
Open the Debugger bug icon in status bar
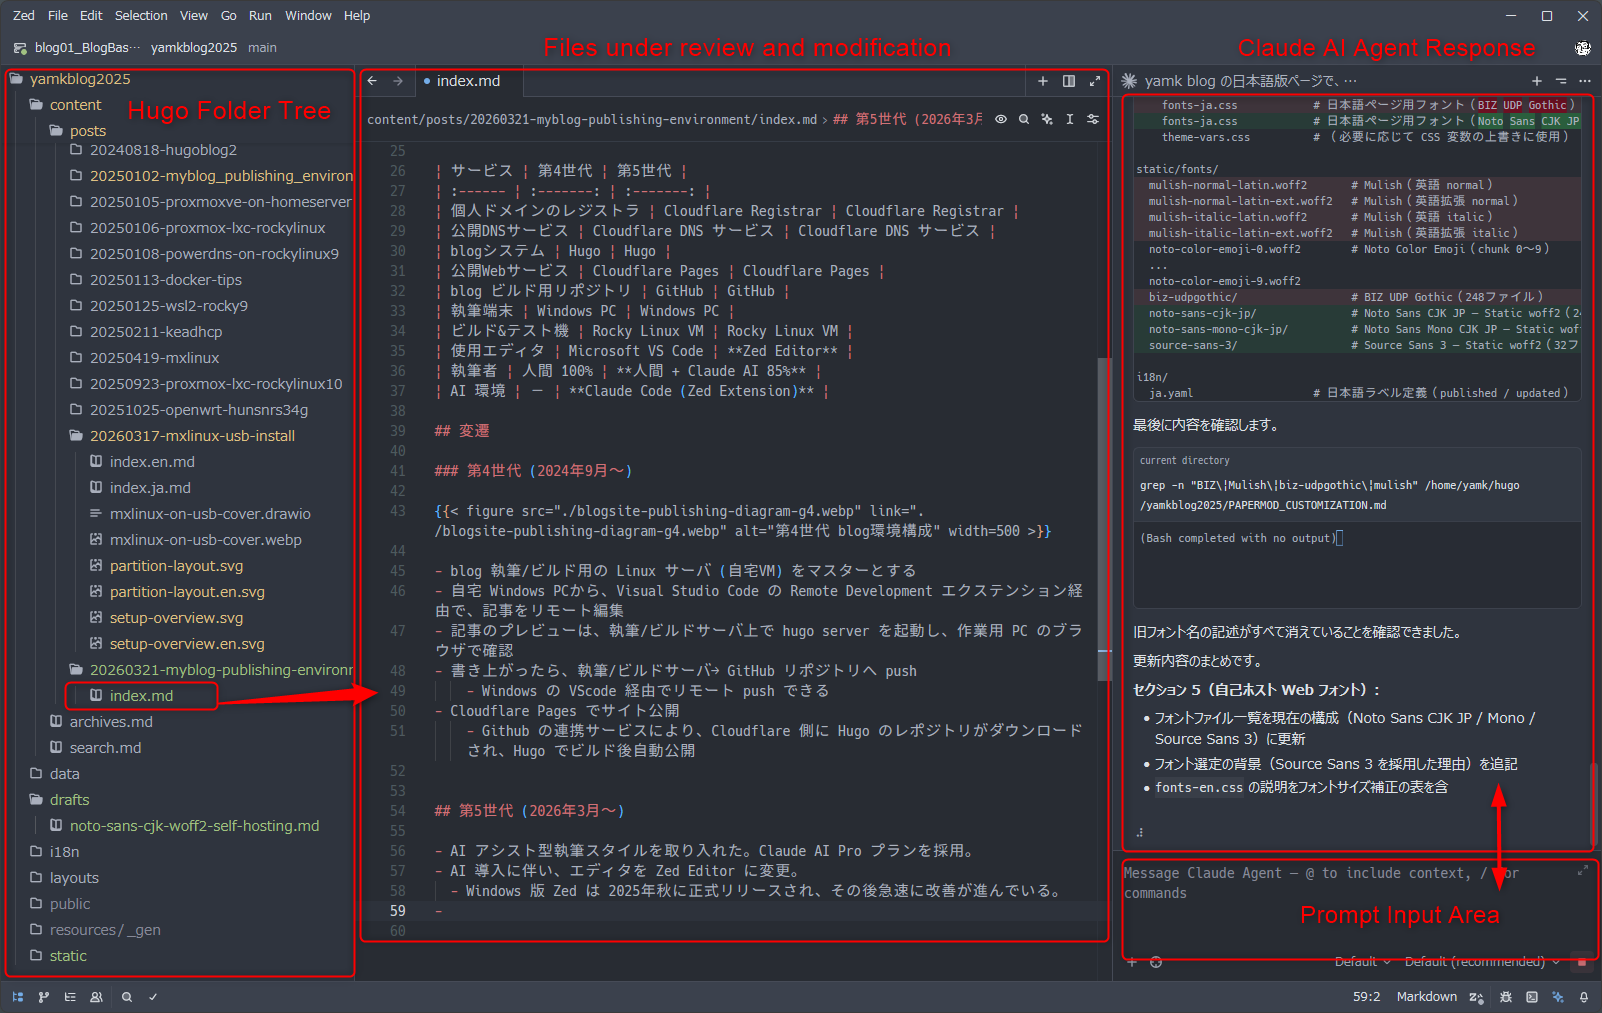[x=1506, y=997]
